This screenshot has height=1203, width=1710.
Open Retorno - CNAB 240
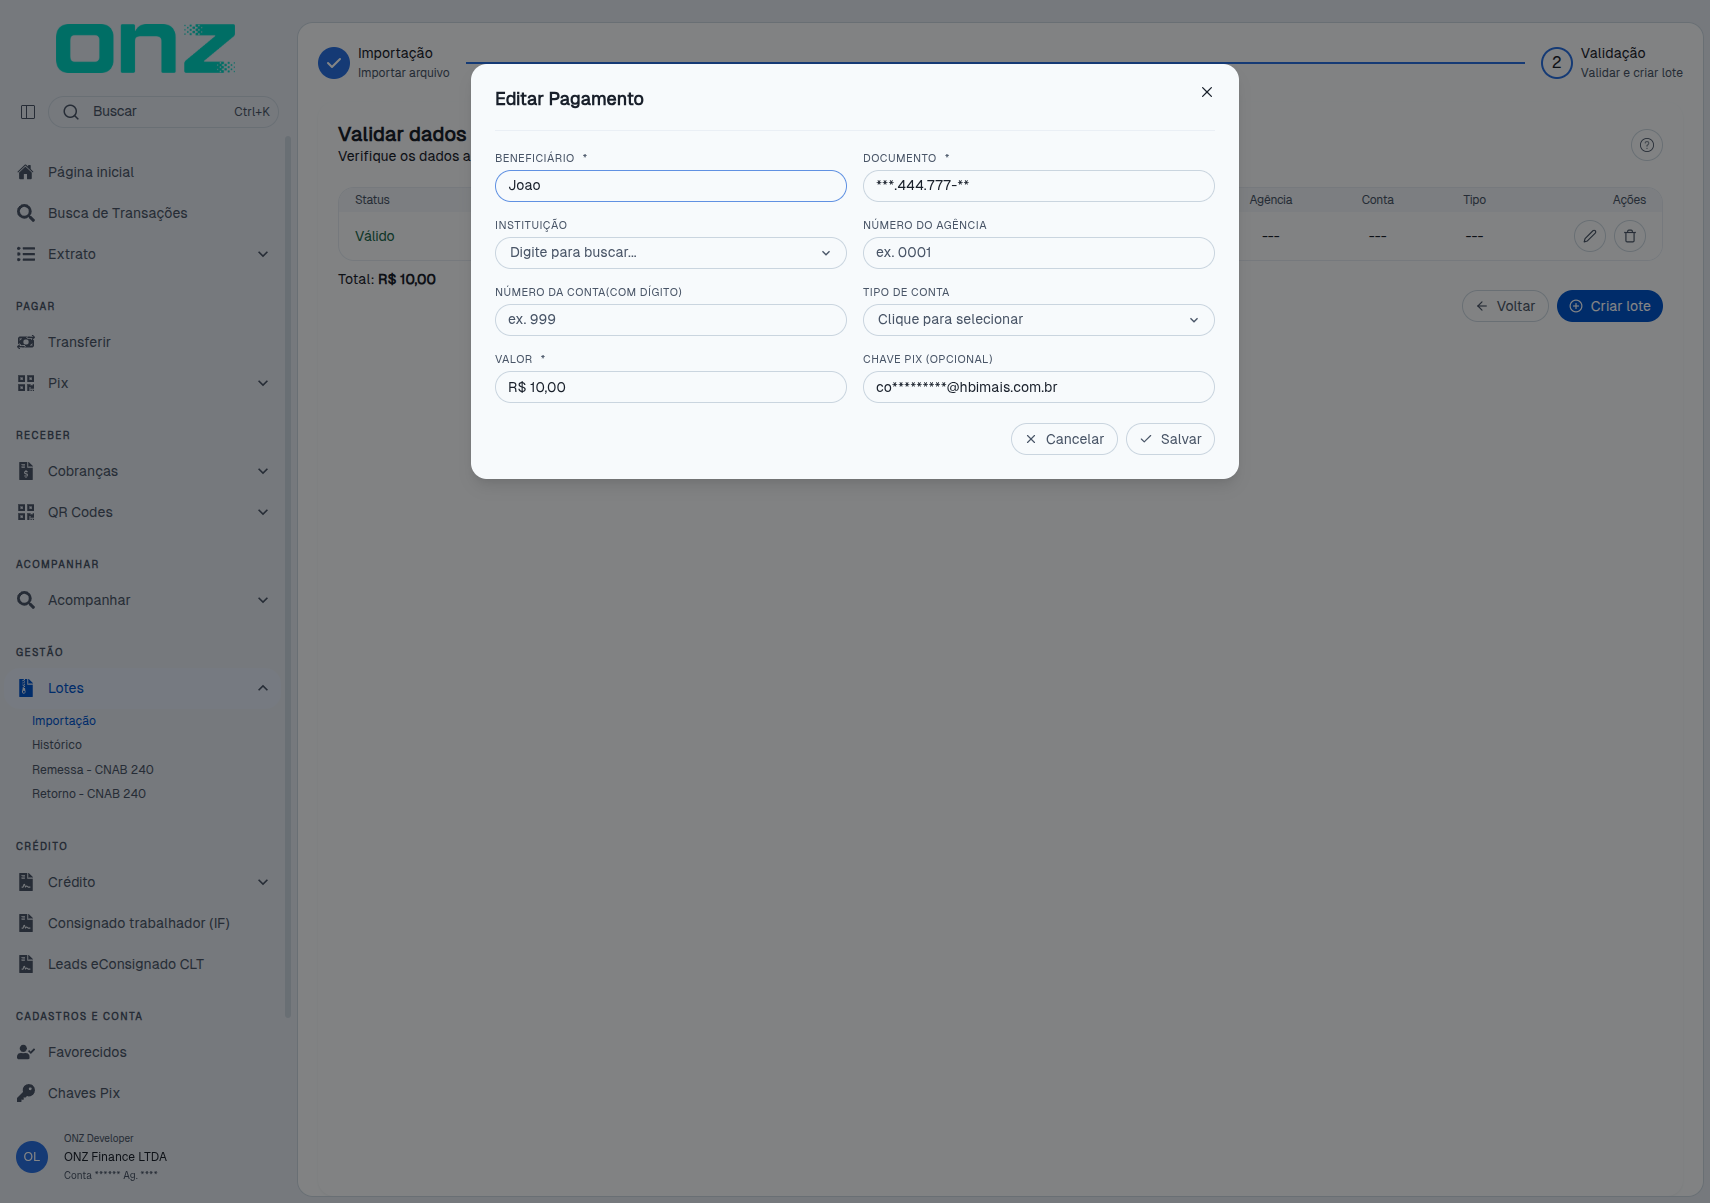[89, 794]
